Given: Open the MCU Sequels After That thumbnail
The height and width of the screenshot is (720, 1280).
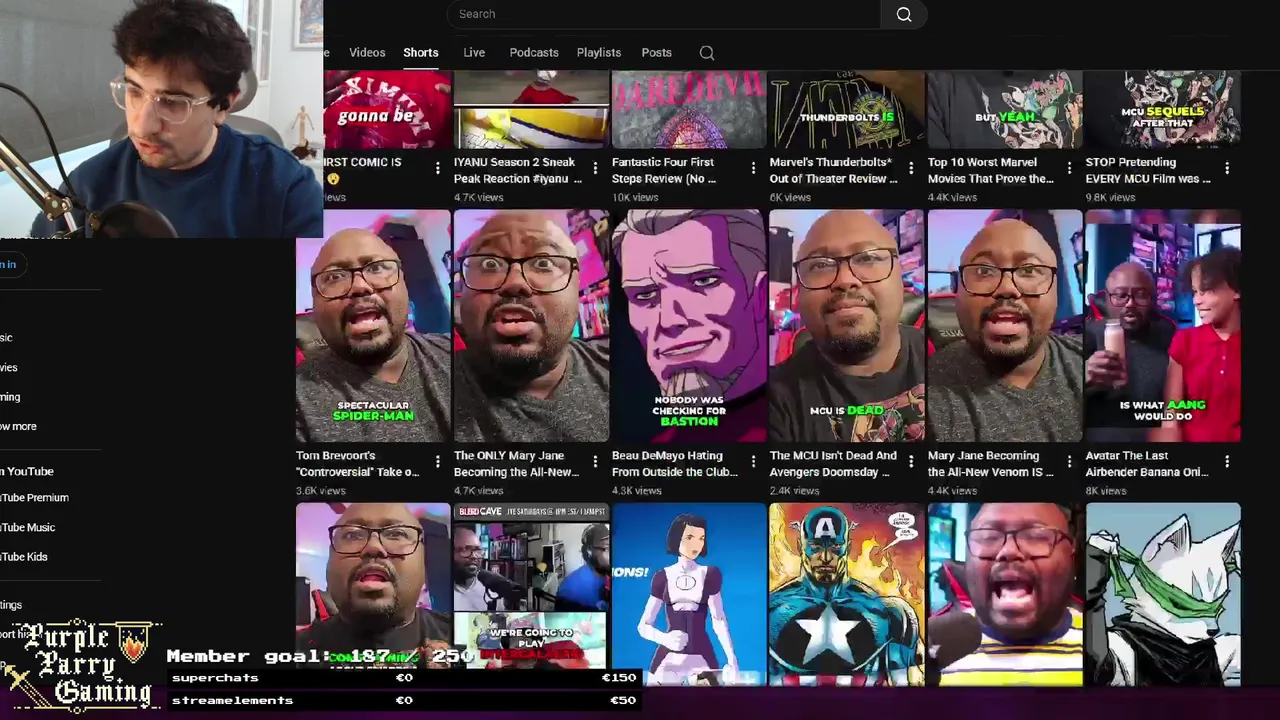Looking at the screenshot, I should [x=1163, y=109].
